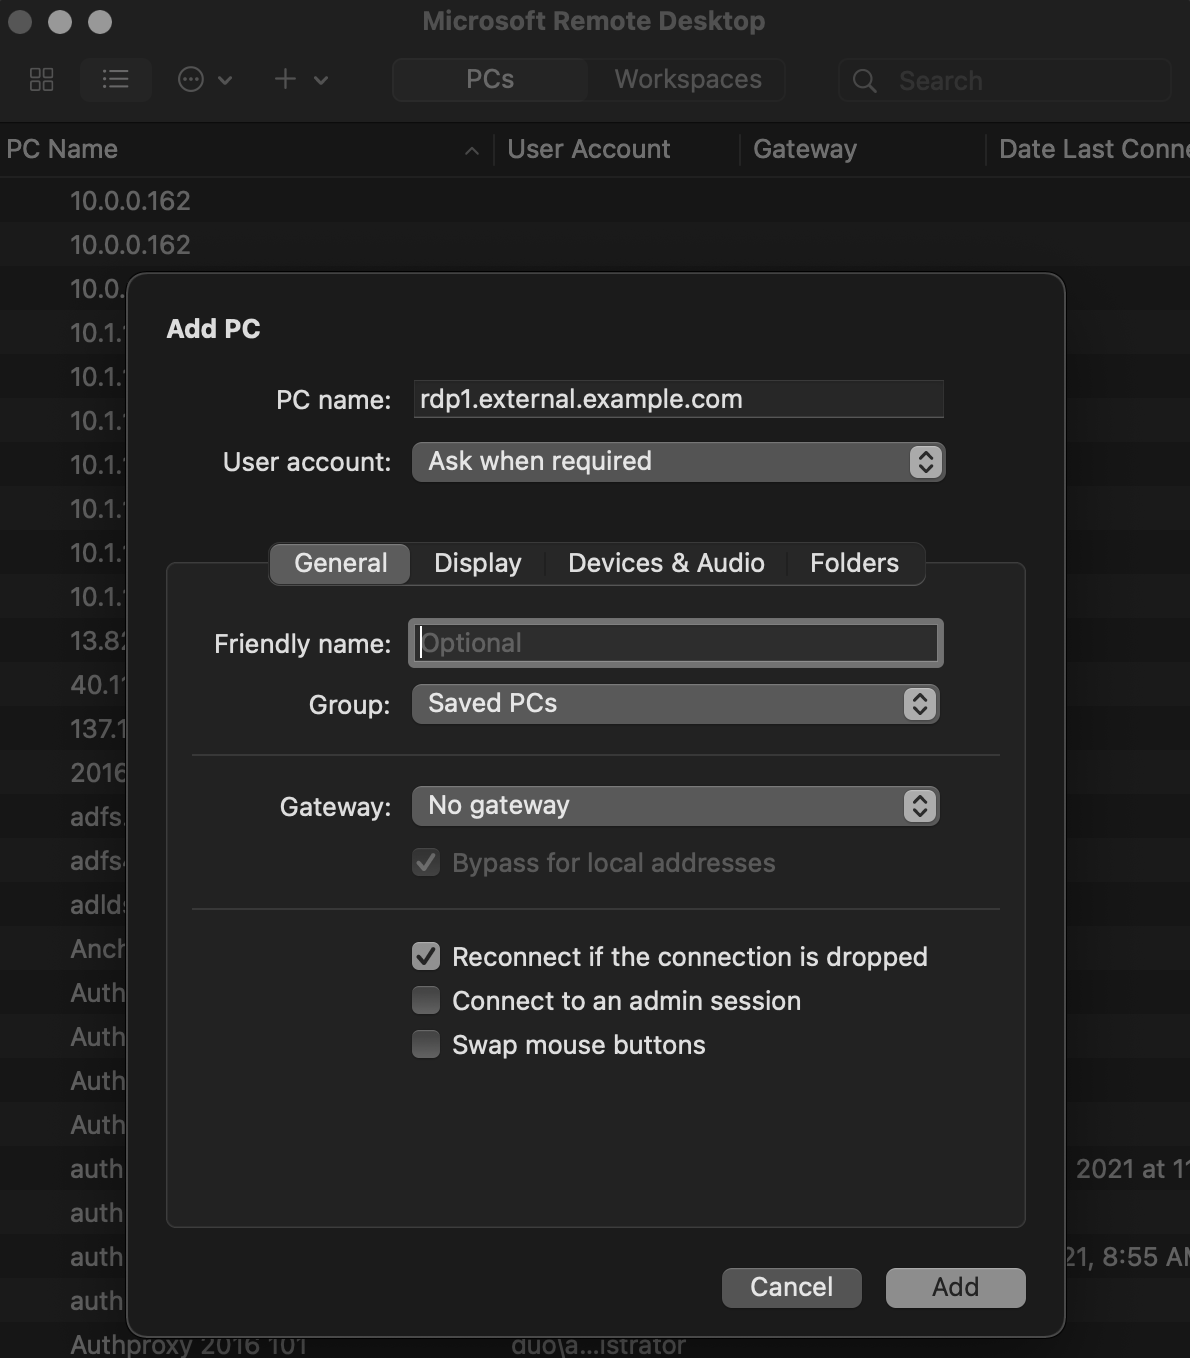Image resolution: width=1190 pixels, height=1358 pixels.
Task: Open the more options (ellipsis) menu
Action: 192,80
